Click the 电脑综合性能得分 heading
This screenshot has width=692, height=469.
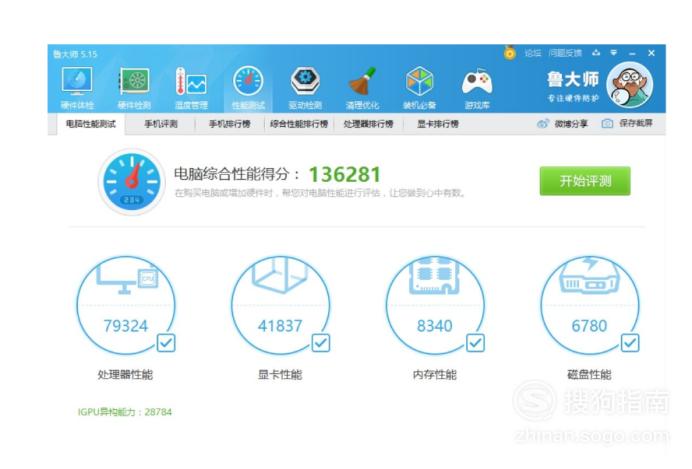(232, 174)
